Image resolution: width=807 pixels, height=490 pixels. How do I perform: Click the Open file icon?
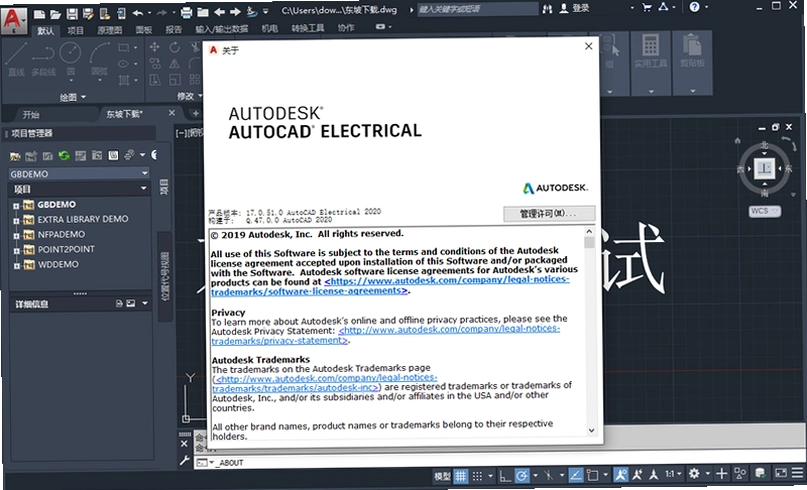(x=56, y=13)
